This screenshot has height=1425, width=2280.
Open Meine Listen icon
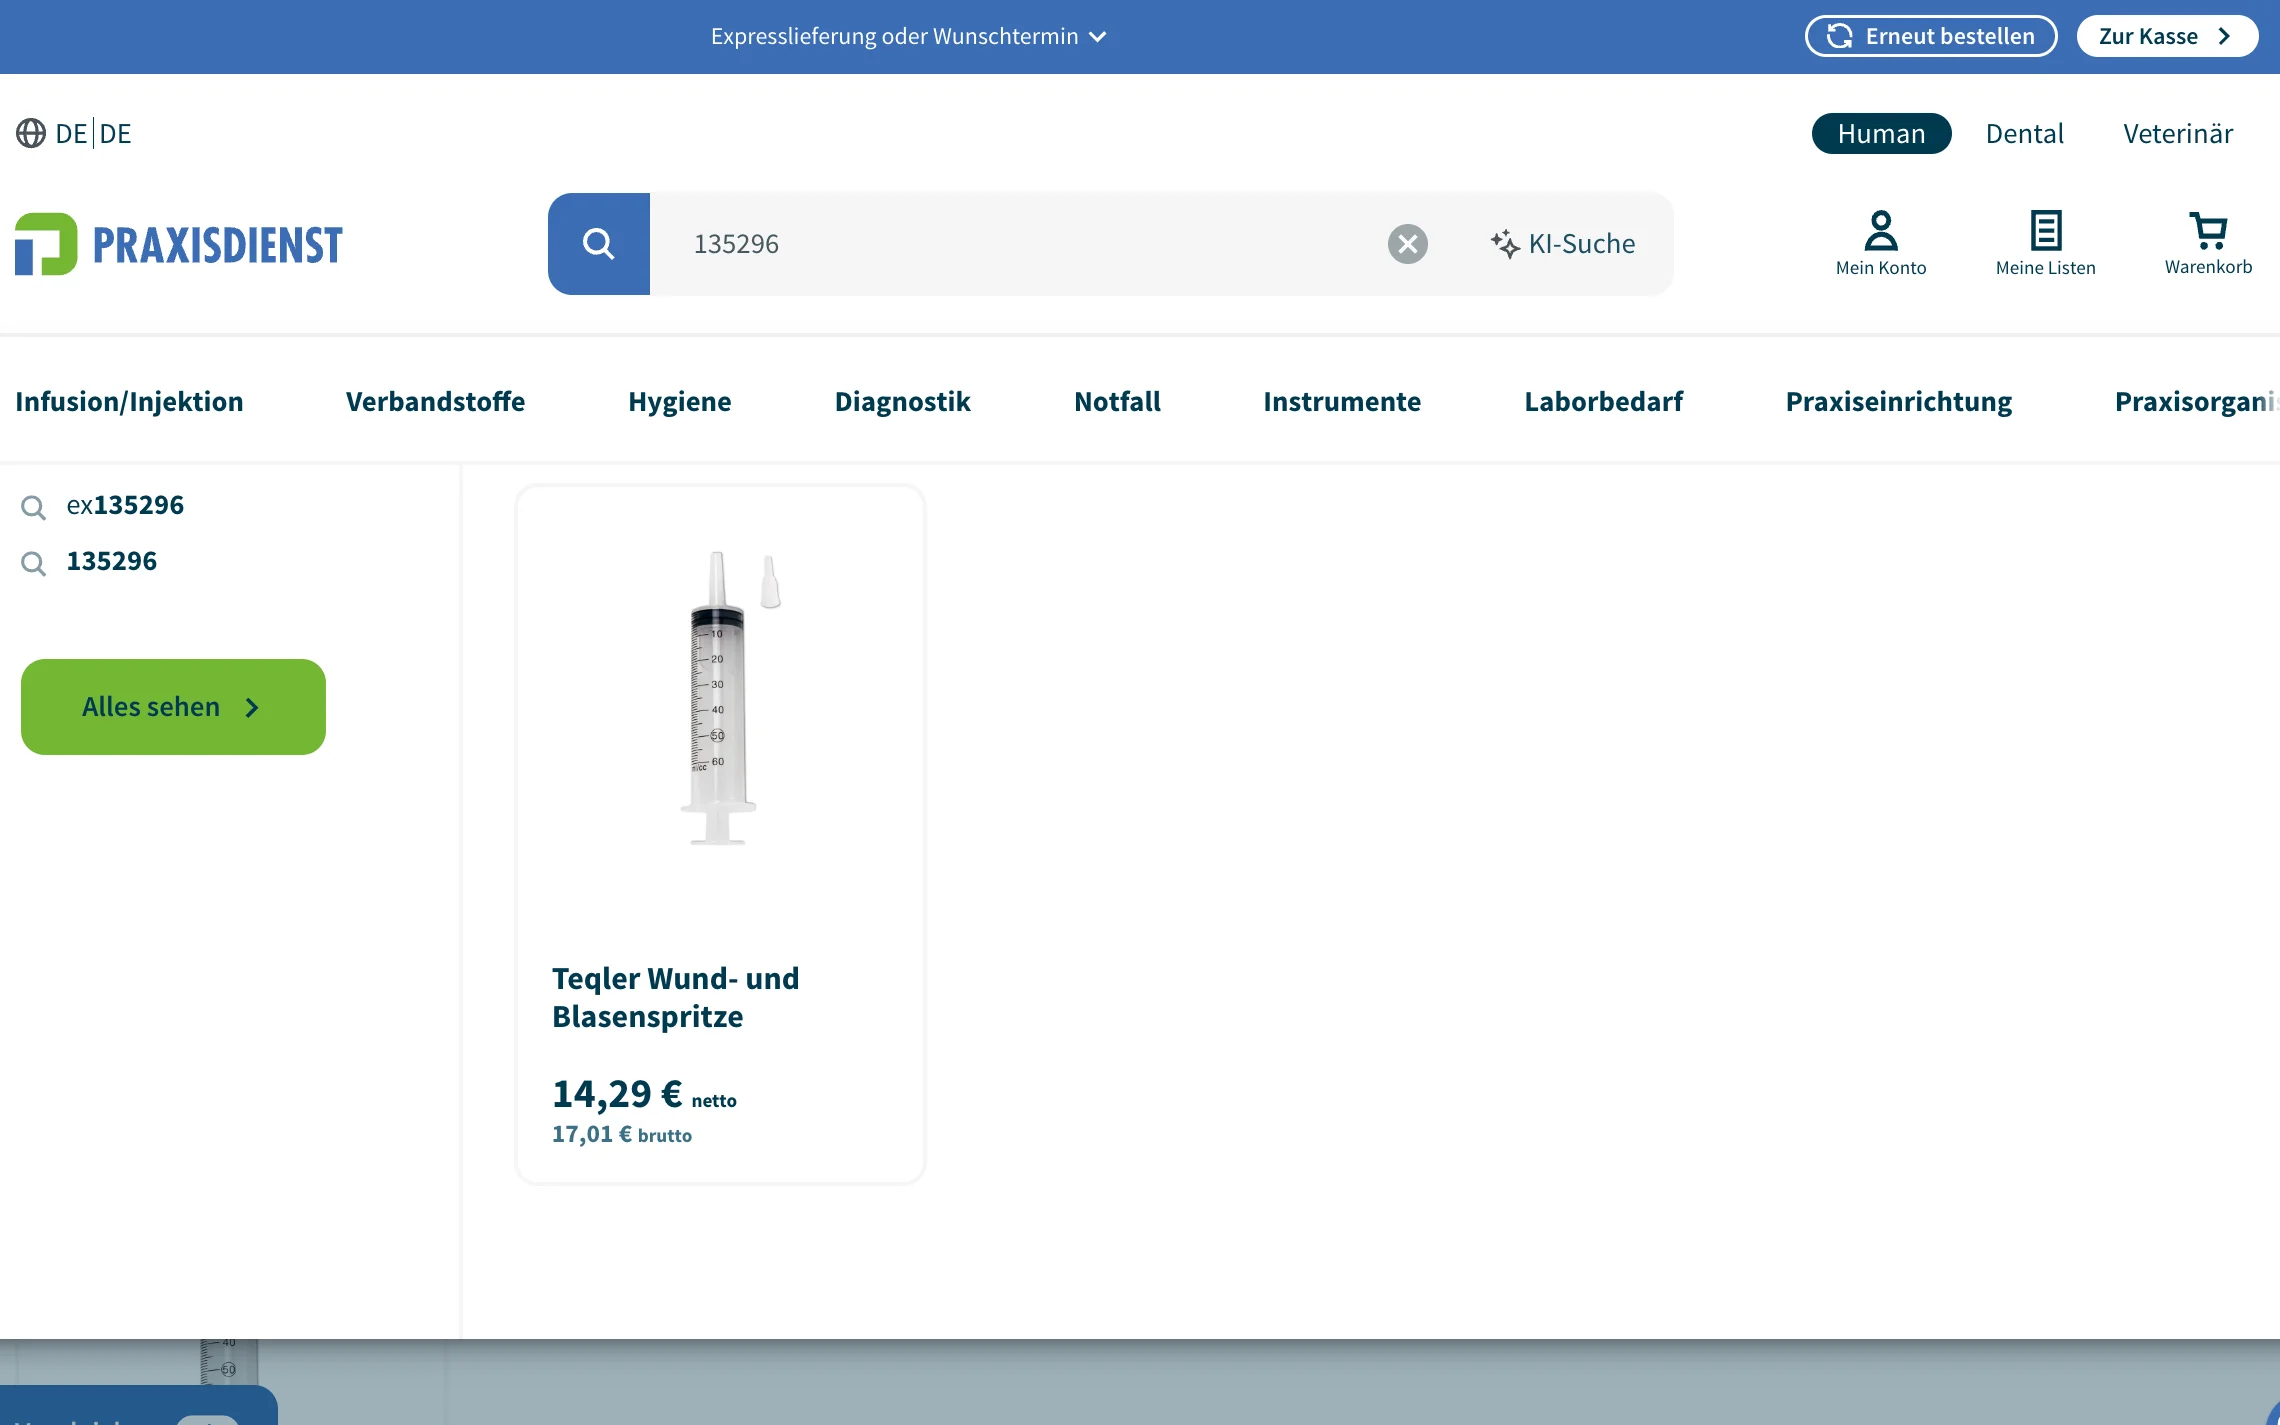[x=2046, y=243]
